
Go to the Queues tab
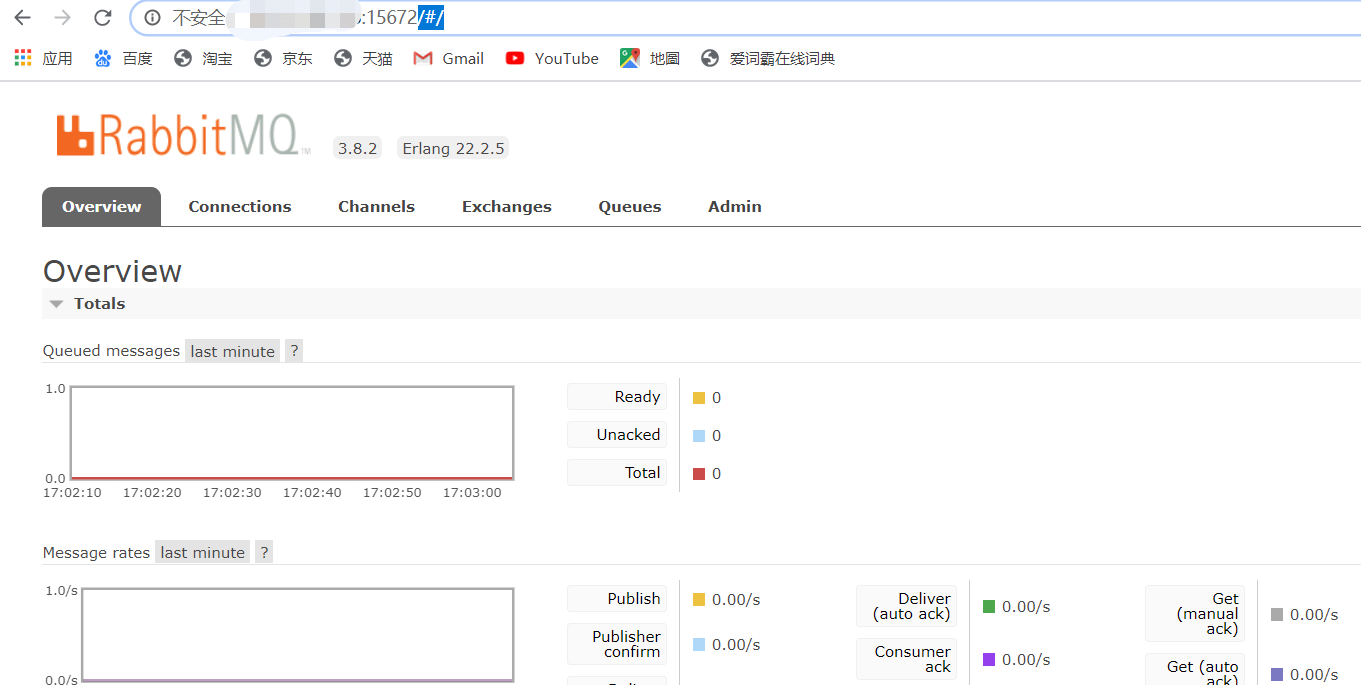[x=630, y=207]
